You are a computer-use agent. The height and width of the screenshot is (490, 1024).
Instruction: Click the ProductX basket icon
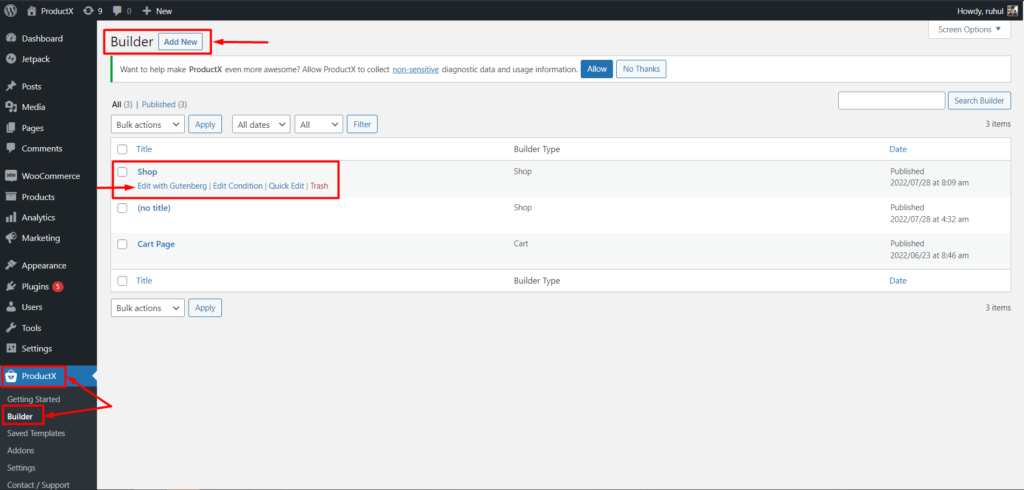[10, 376]
